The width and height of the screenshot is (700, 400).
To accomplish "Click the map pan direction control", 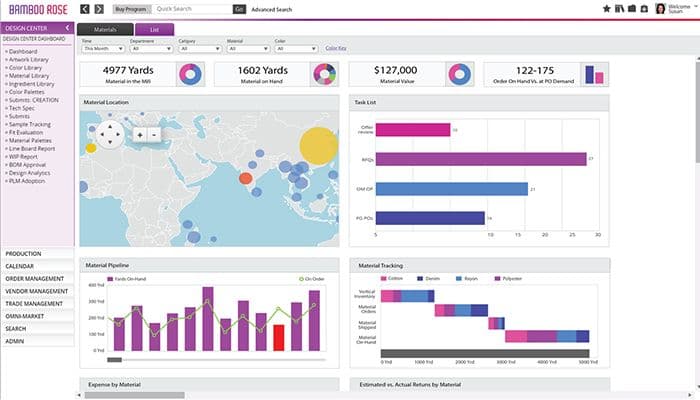I will 111,134.
